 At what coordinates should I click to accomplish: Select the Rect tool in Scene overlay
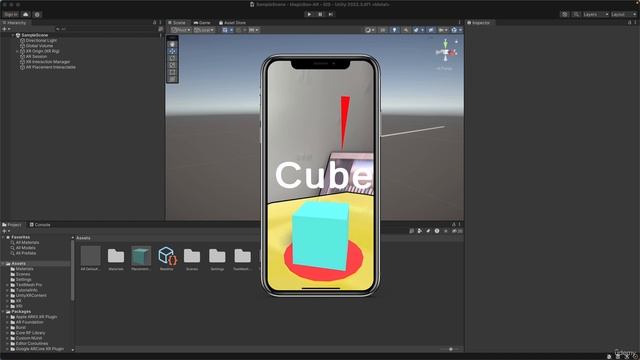172,72
